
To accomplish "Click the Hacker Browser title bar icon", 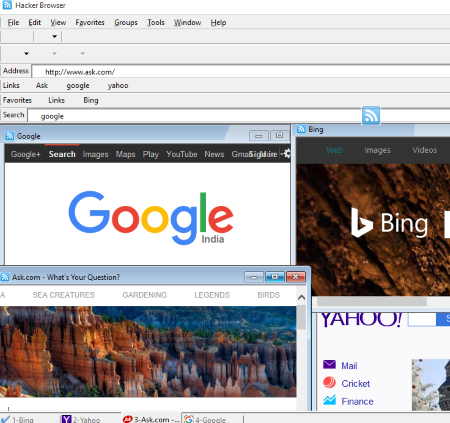I will click(x=7, y=5).
